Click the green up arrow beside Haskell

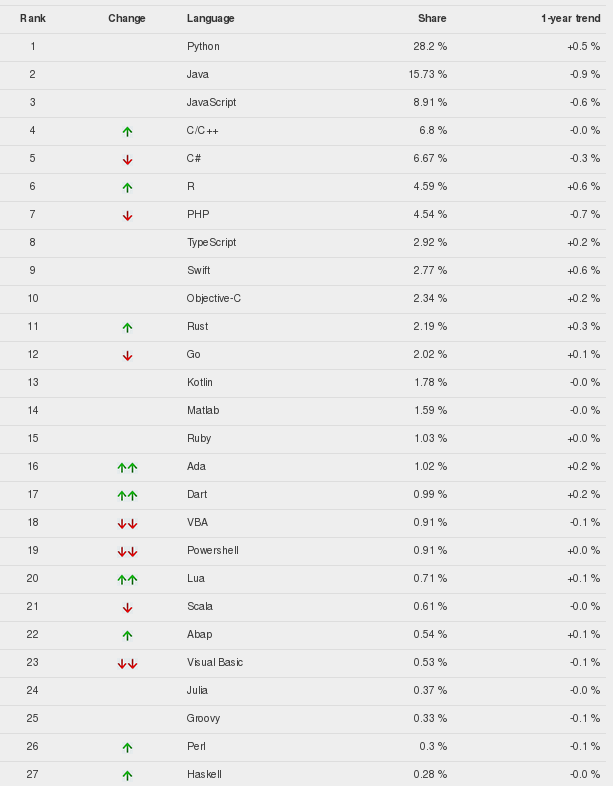[x=127, y=775]
